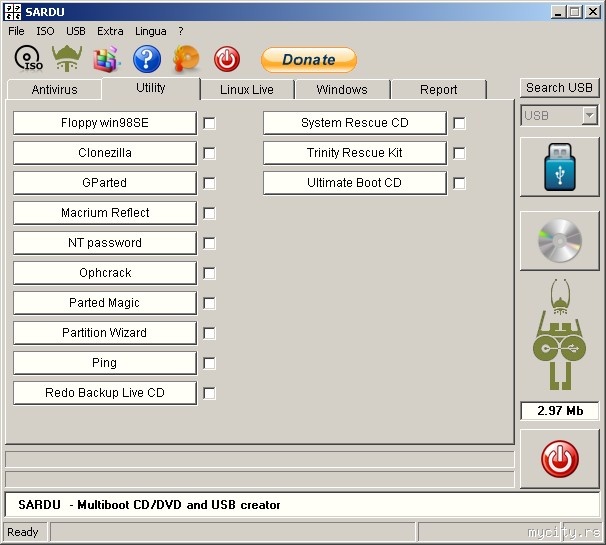Open the green Viking helmet toolbar icon
Screen dimensions: 606x545
(x=67, y=58)
